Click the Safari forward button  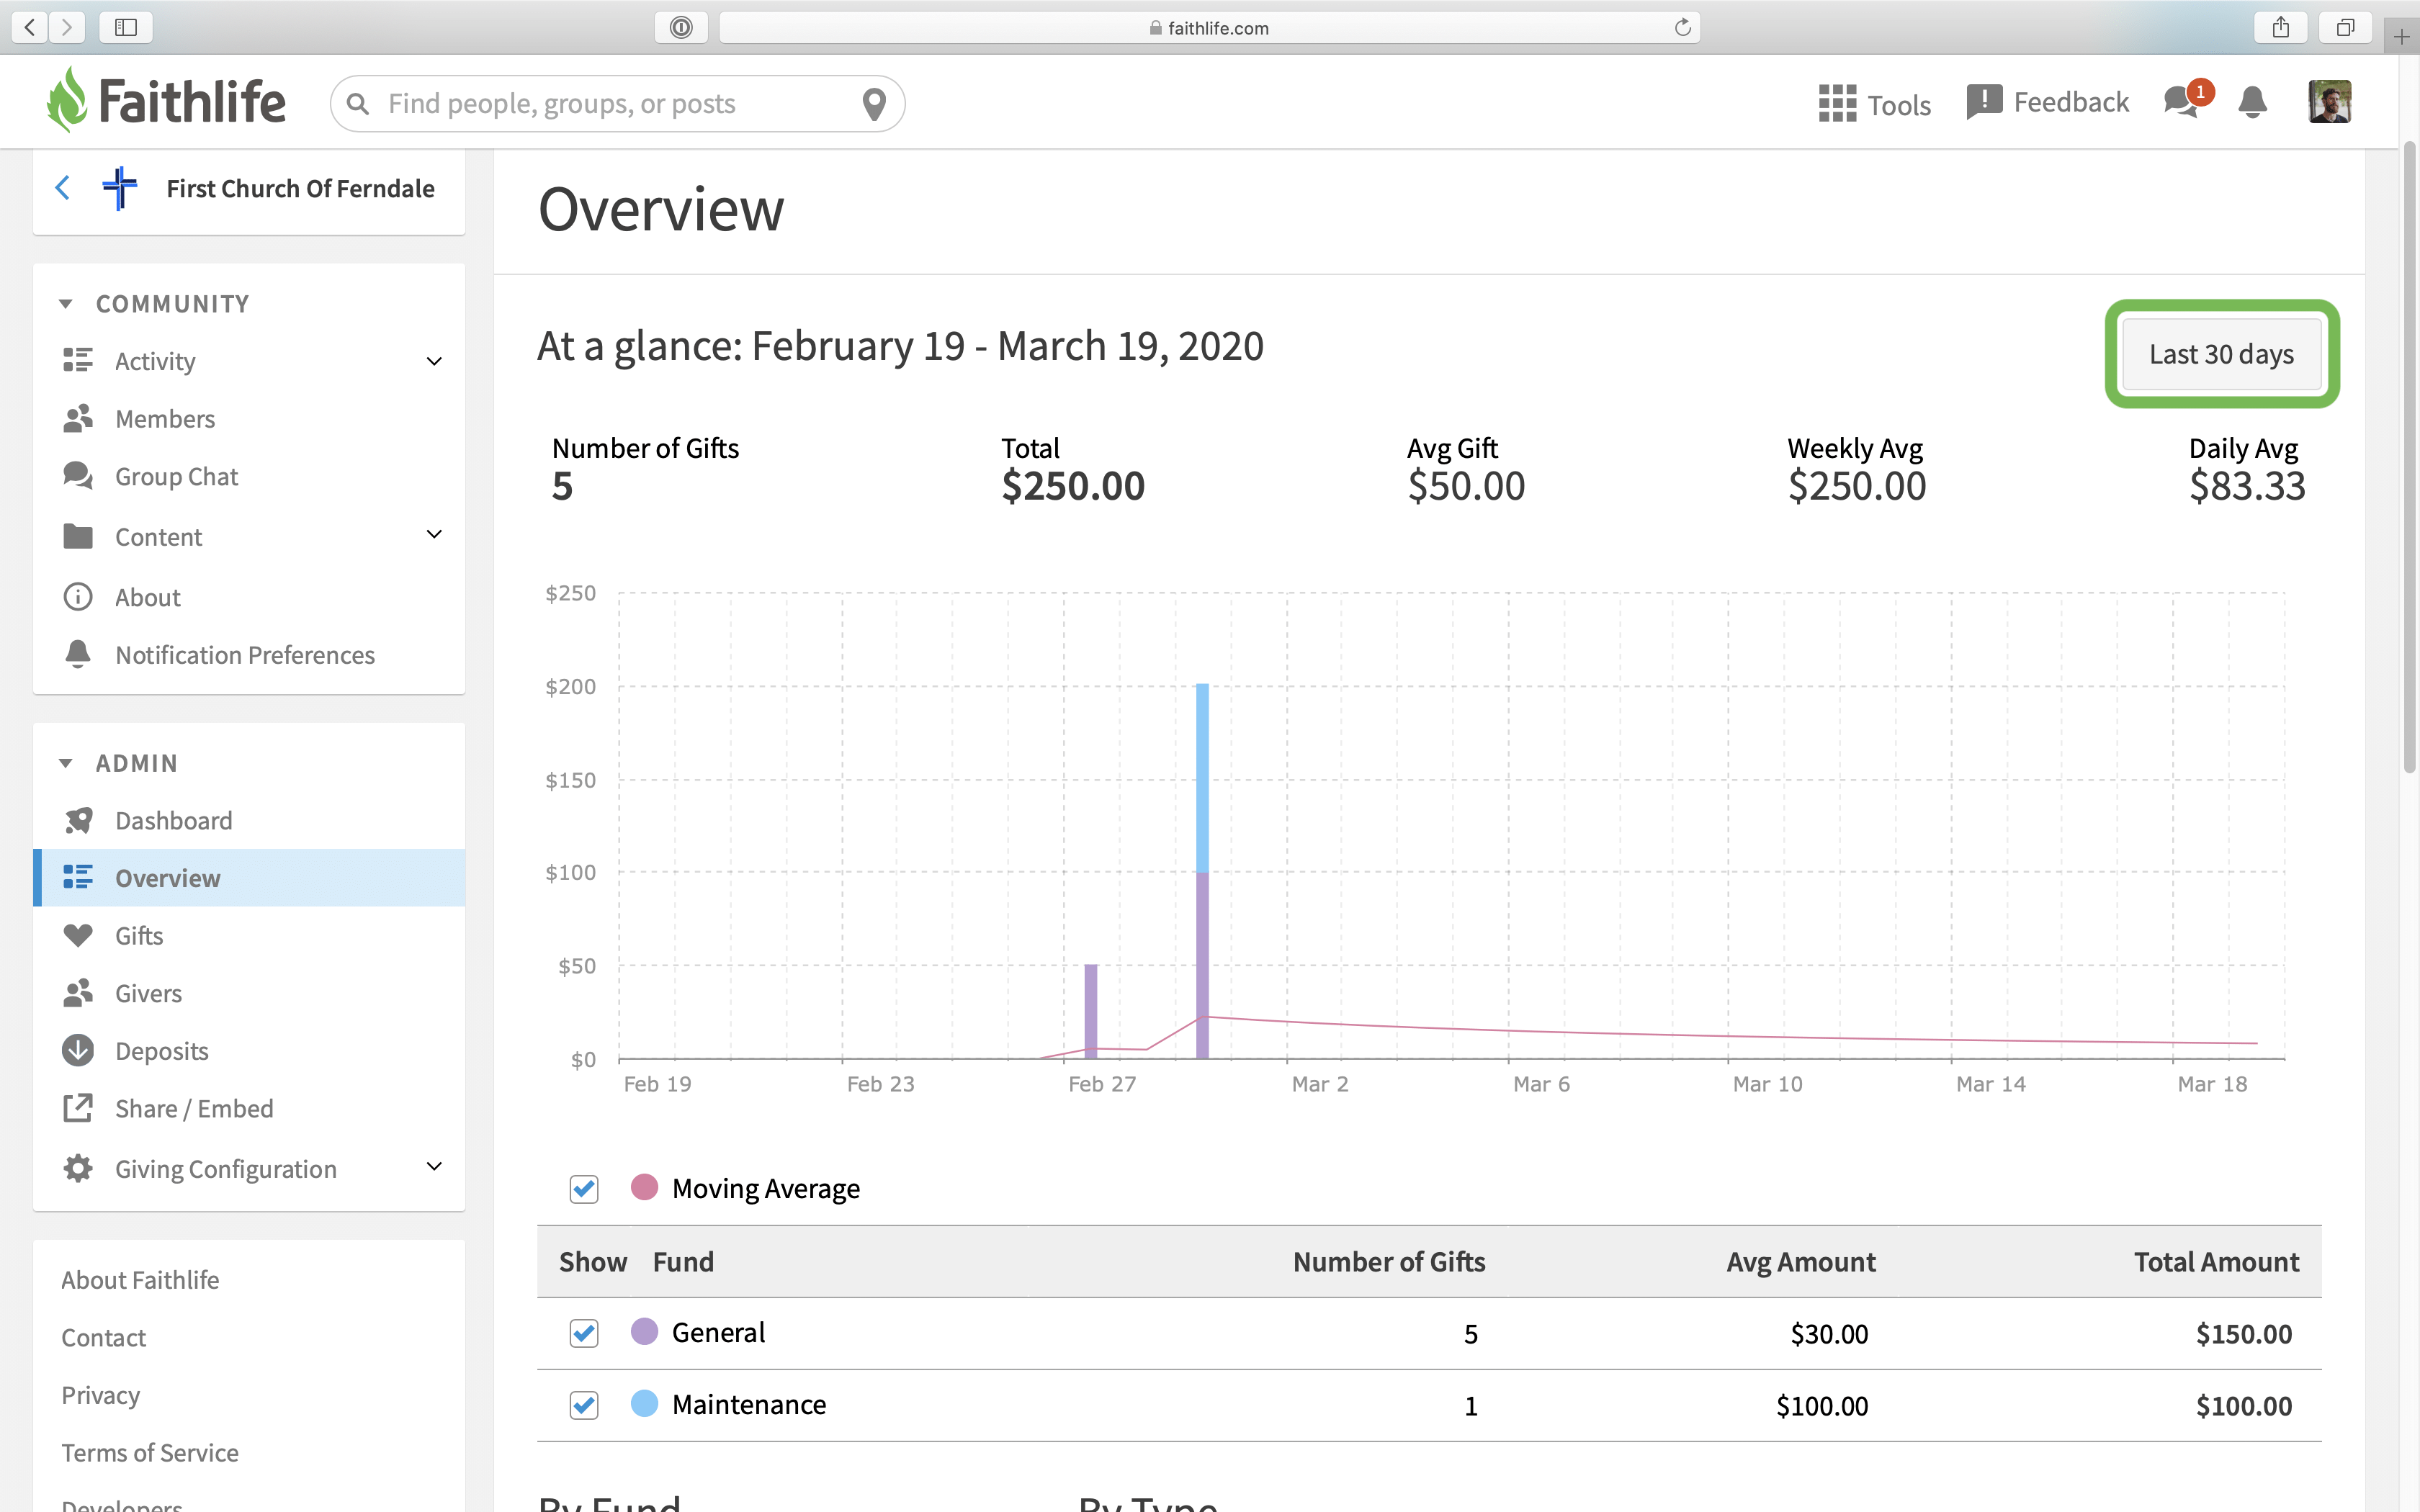point(67,27)
